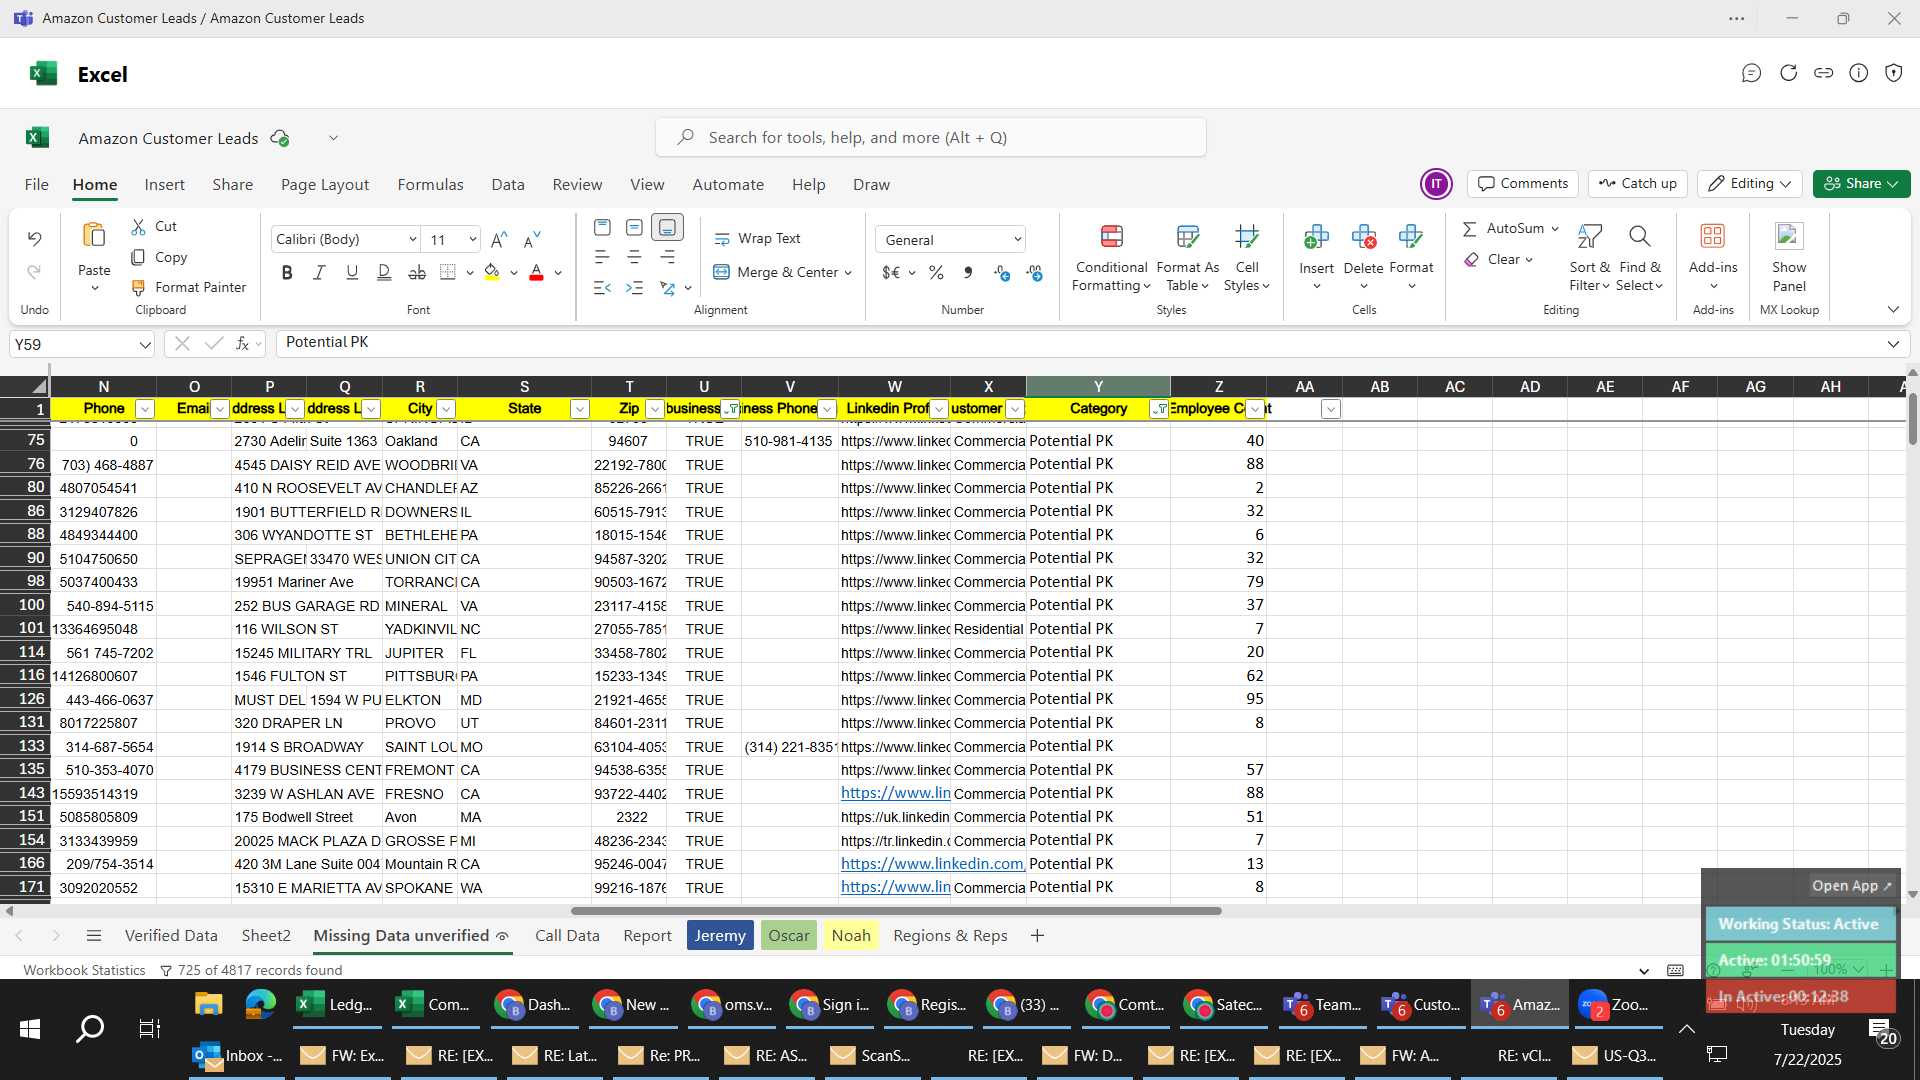Click the Sort & Filter icon
The image size is (1920, 1080).
tap(1589, 237)
